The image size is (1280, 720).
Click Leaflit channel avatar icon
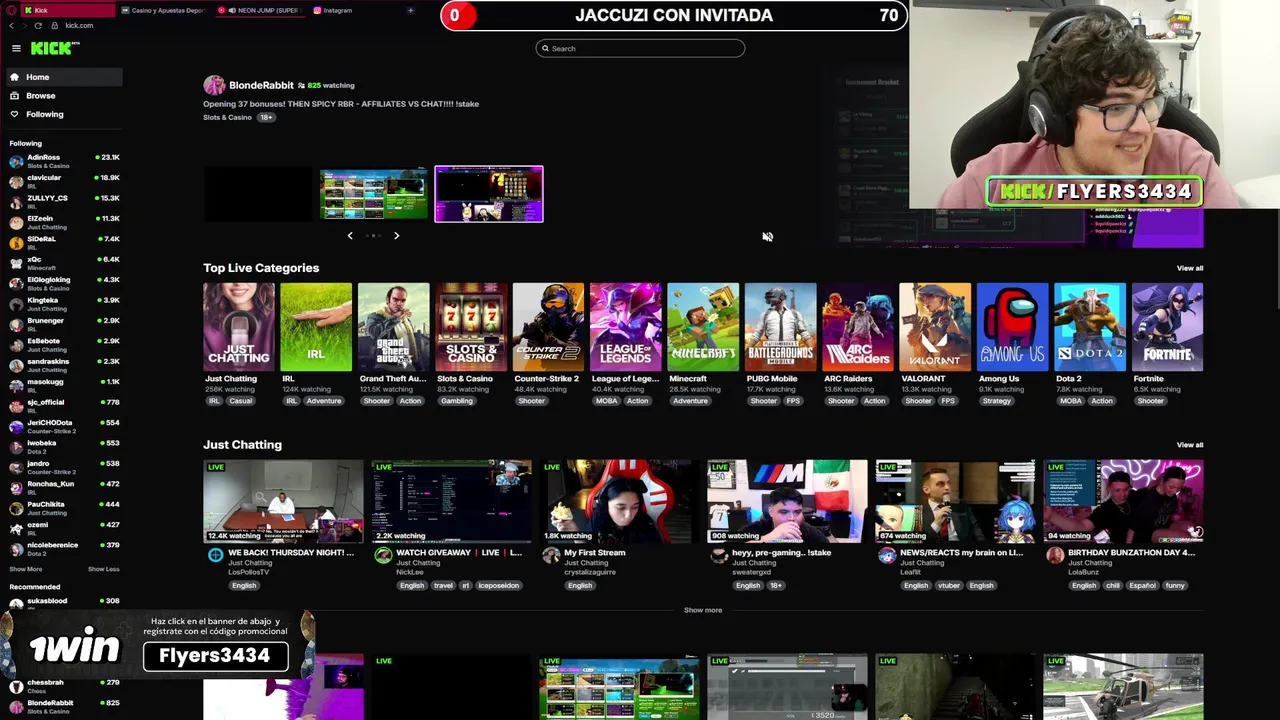pyautogui.click(x=887, y=556)
